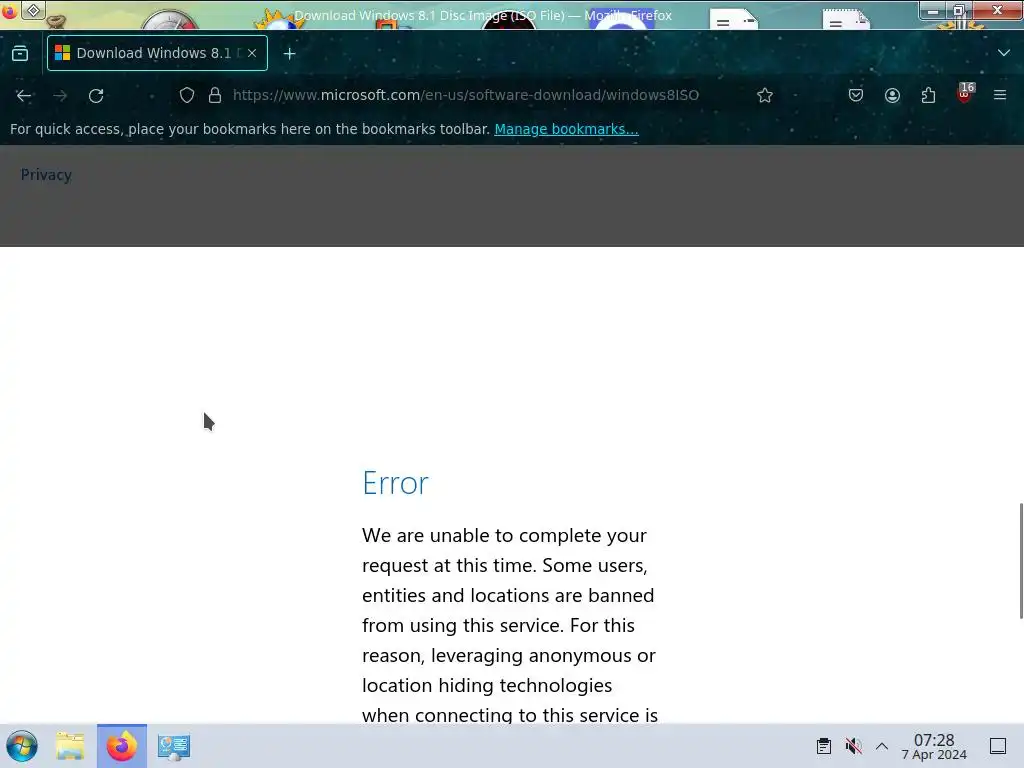Open uBlock Origin extension with 16 badge
Screen dimensions: 1024x768
(x=965, y=94)
